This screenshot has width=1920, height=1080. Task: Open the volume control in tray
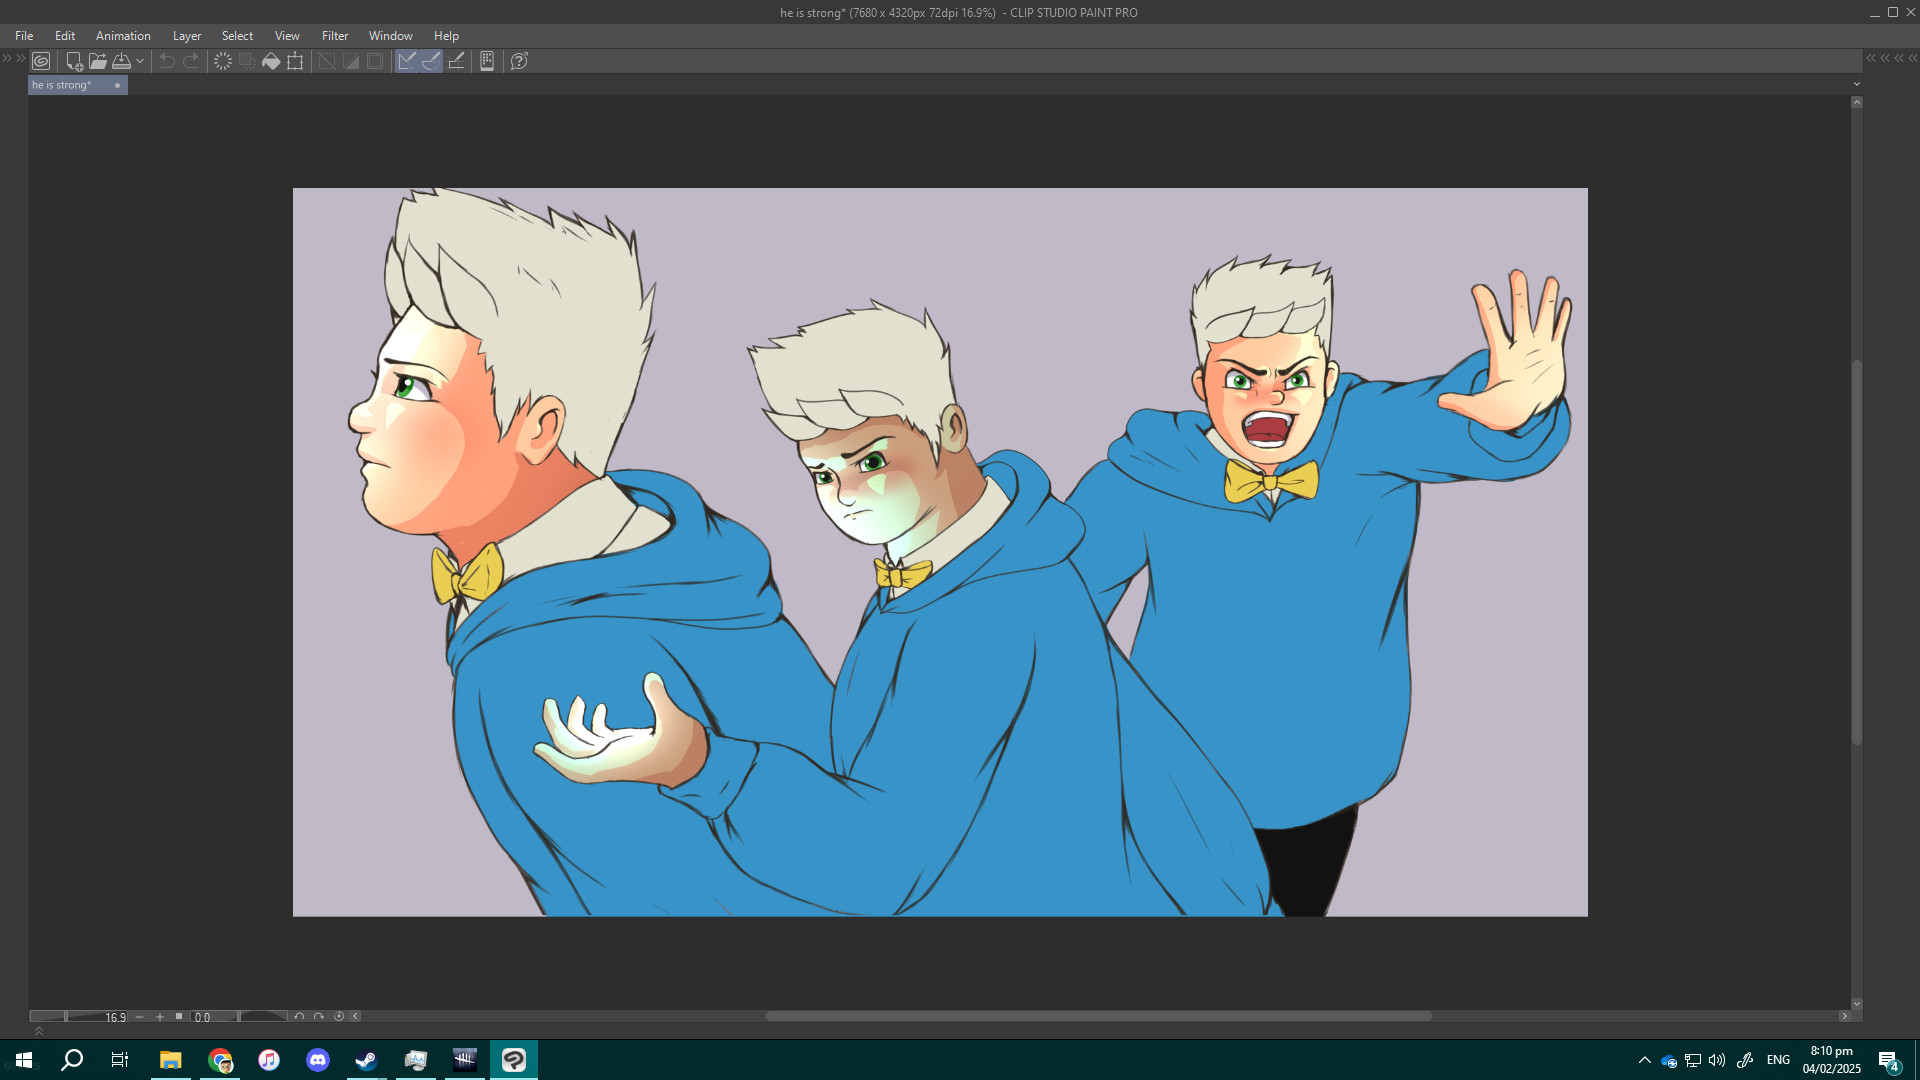click(x=1717, y=1060)
